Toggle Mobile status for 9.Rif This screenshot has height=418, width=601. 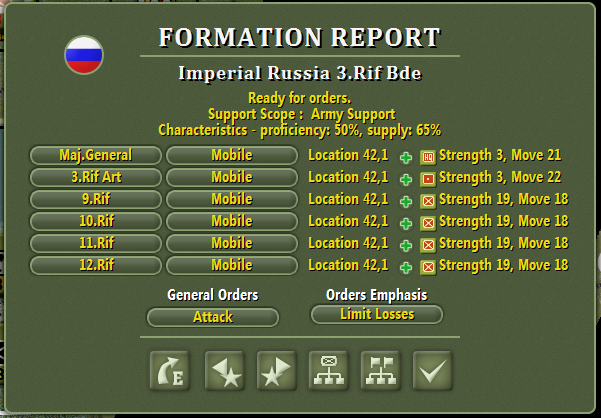[232, 199]
